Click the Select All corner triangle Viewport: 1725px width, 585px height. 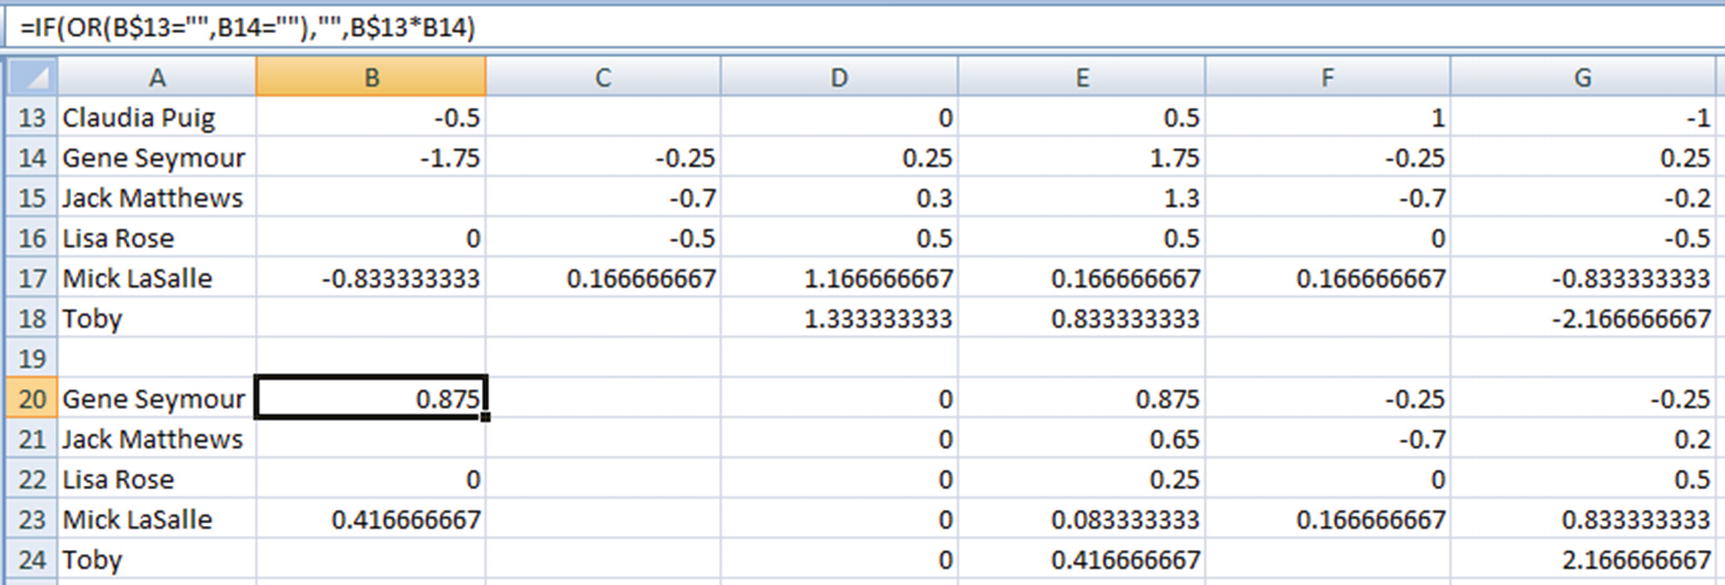tap(32, 77)
